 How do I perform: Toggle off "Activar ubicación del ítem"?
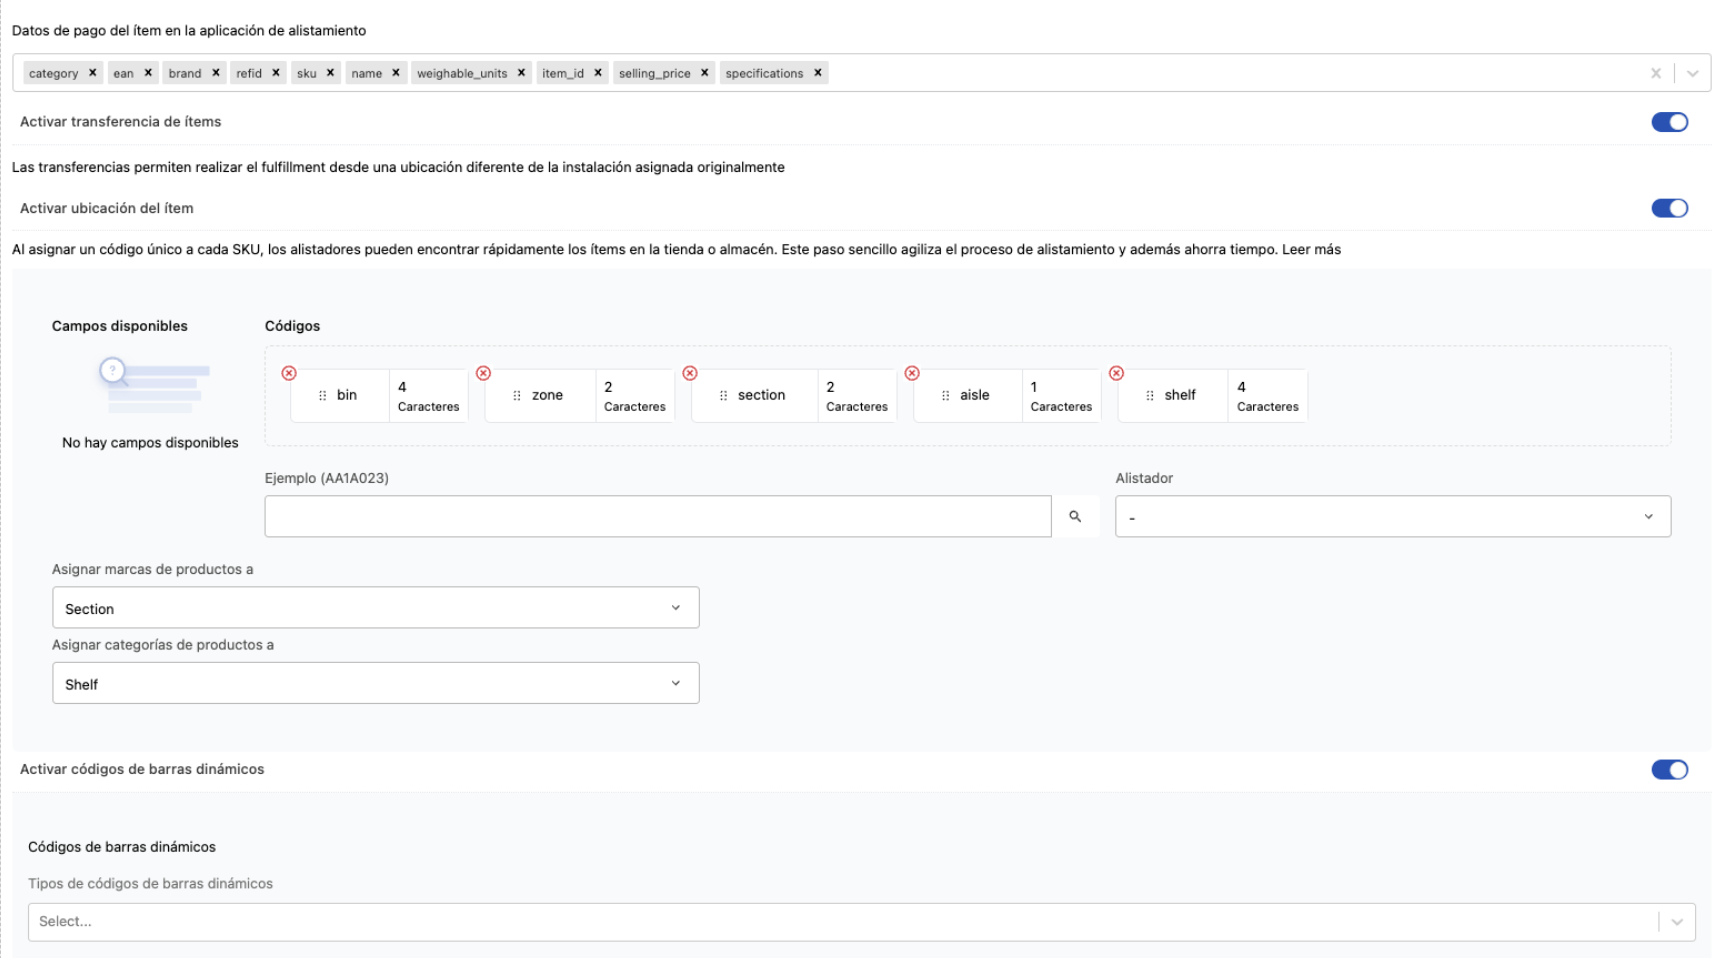(1670, 208)
